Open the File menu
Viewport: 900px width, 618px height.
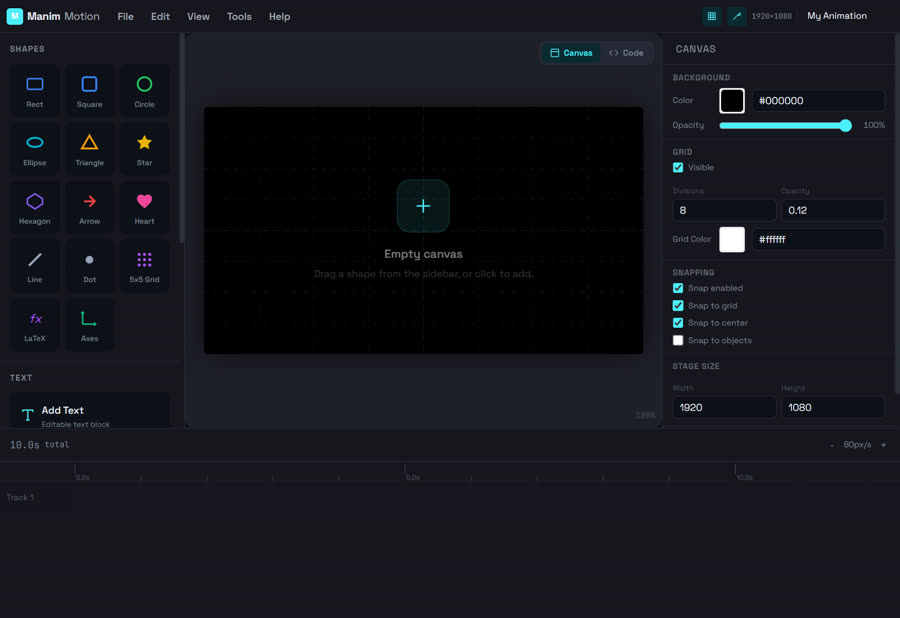click(125, 17)
